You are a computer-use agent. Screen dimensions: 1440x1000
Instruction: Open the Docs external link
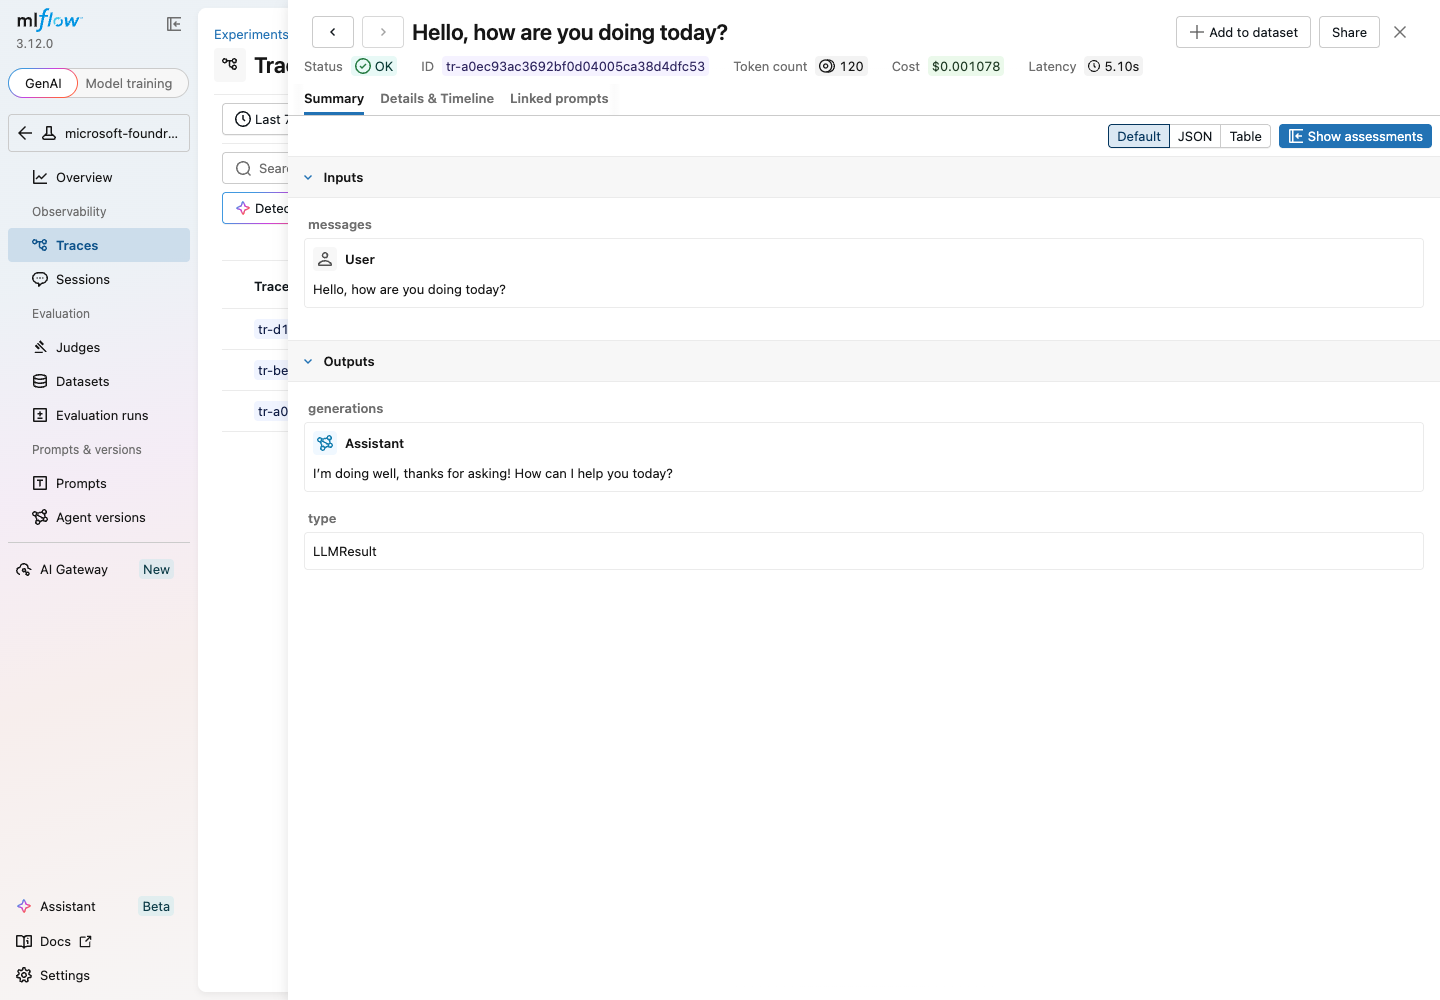point(55,941)
